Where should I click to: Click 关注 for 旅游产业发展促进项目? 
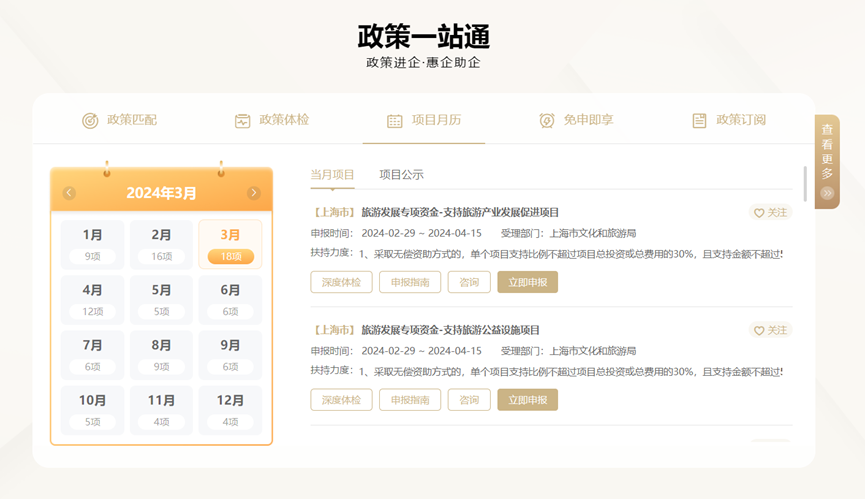(x=771, y=212)
